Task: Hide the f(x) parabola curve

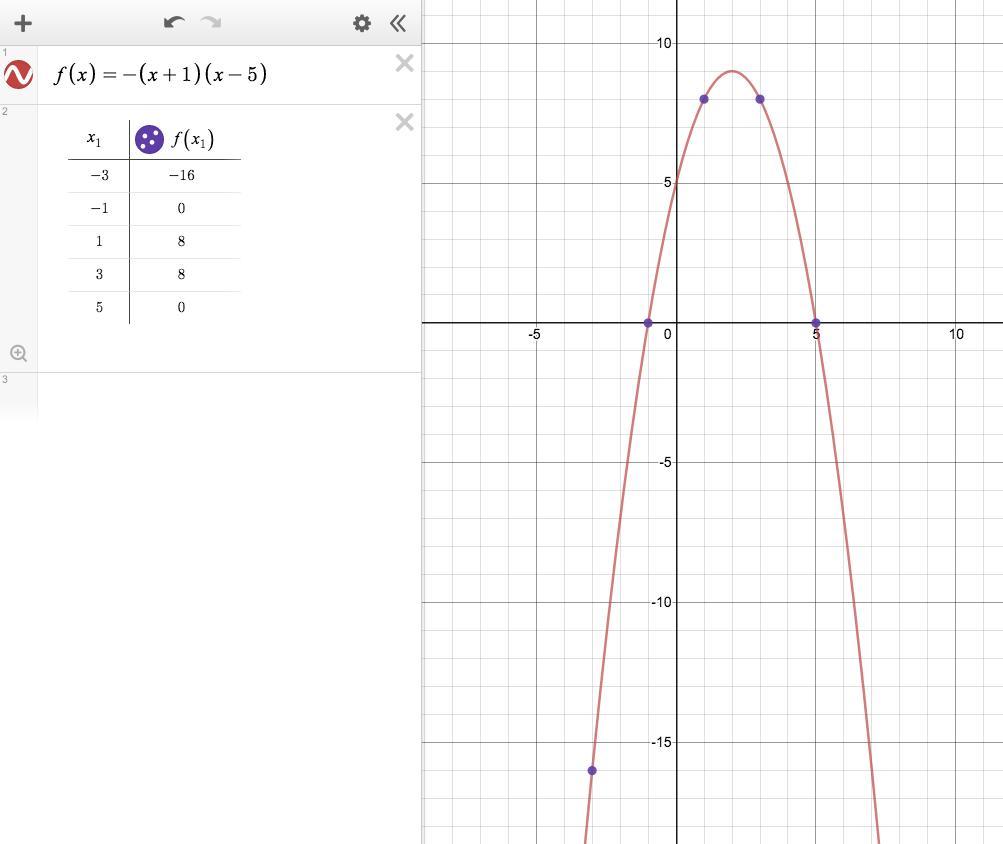Action: coord(19,75)
